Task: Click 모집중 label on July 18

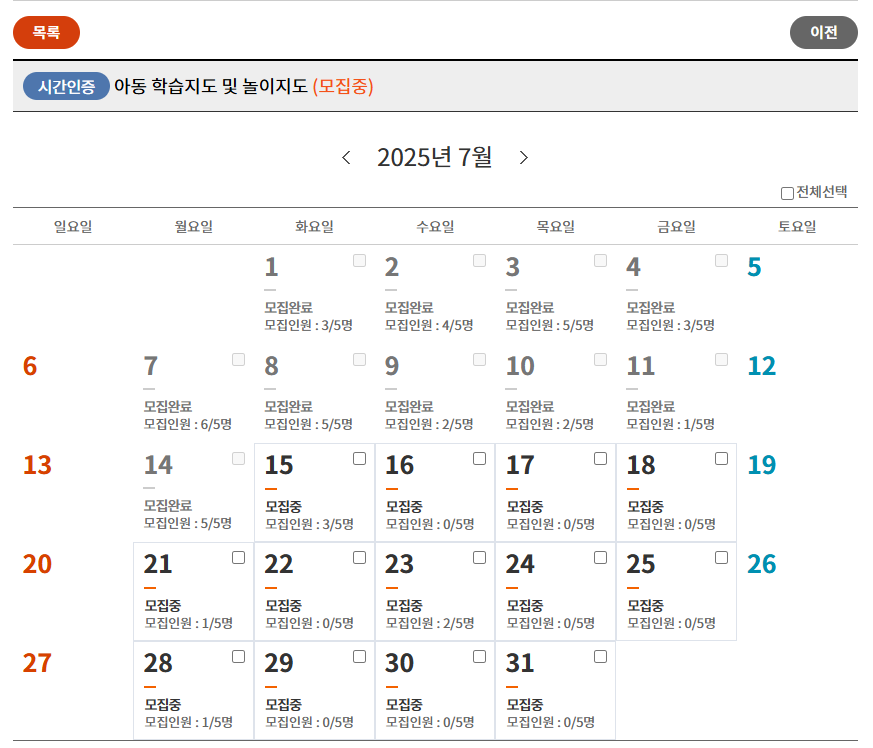Action: coord(646,507)
